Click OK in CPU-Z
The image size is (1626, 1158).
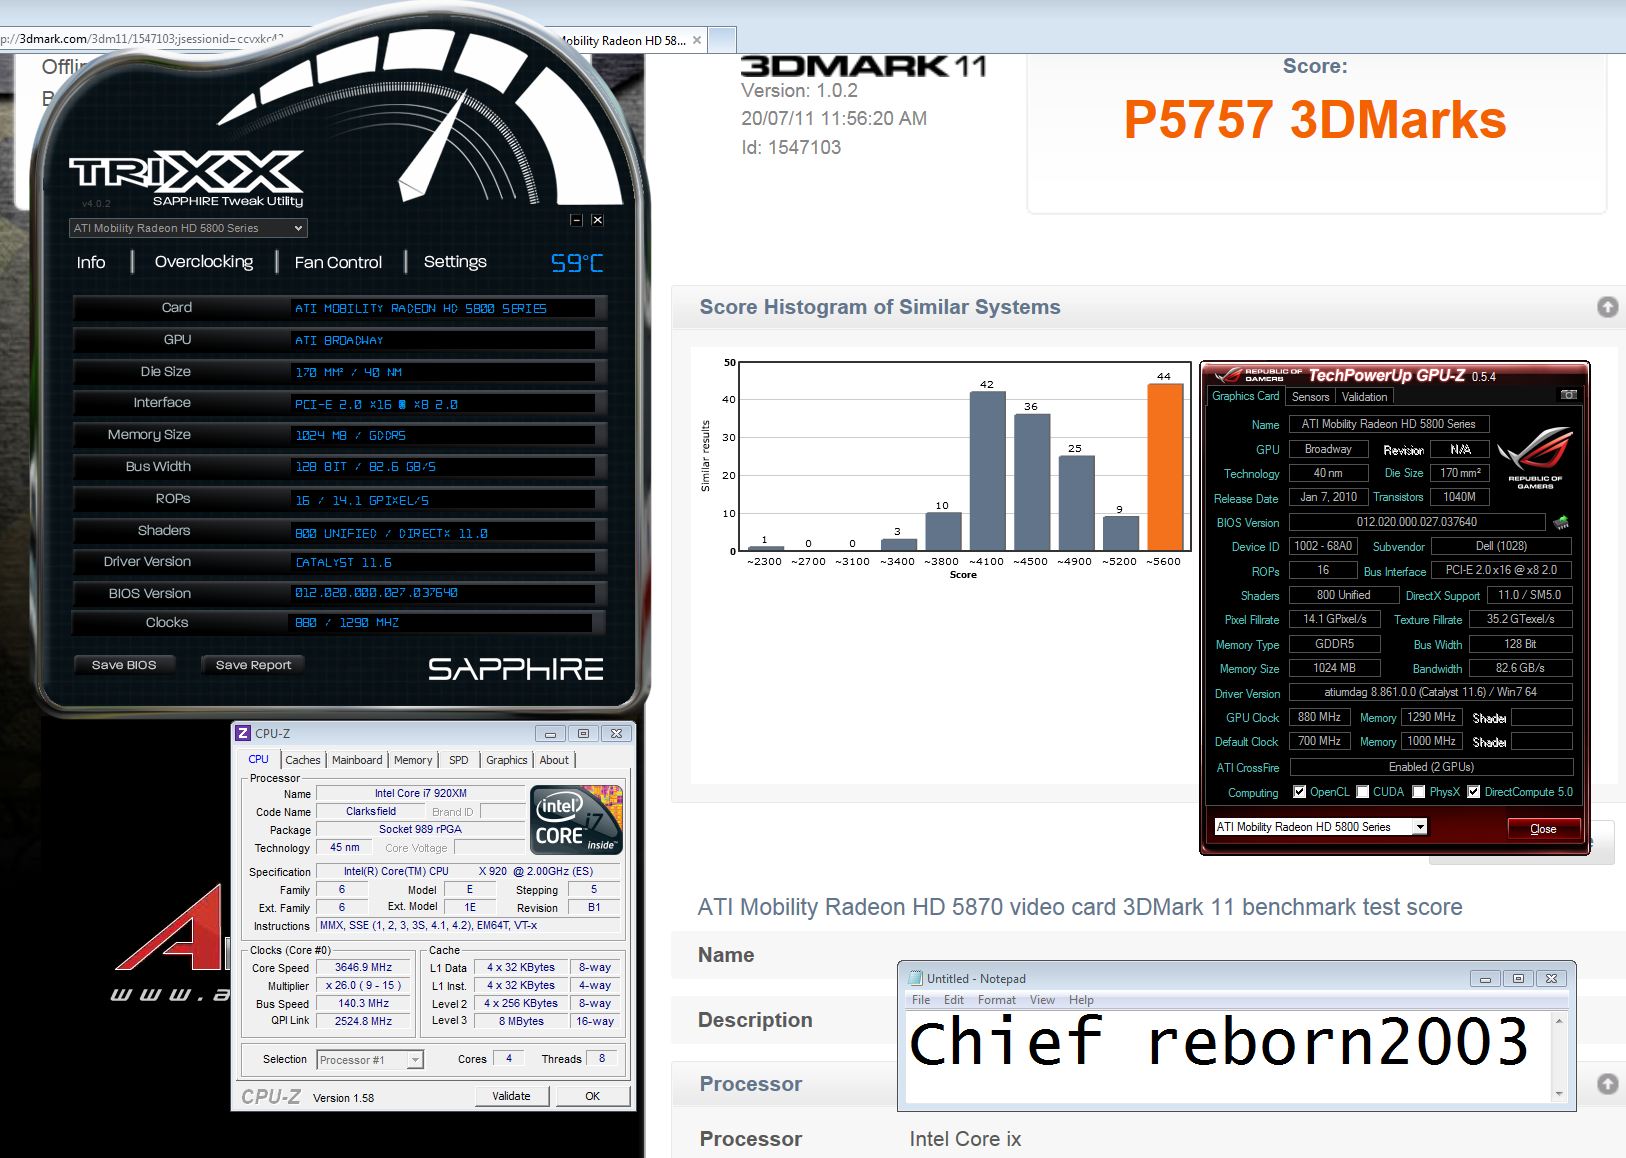pos(592,1096)
